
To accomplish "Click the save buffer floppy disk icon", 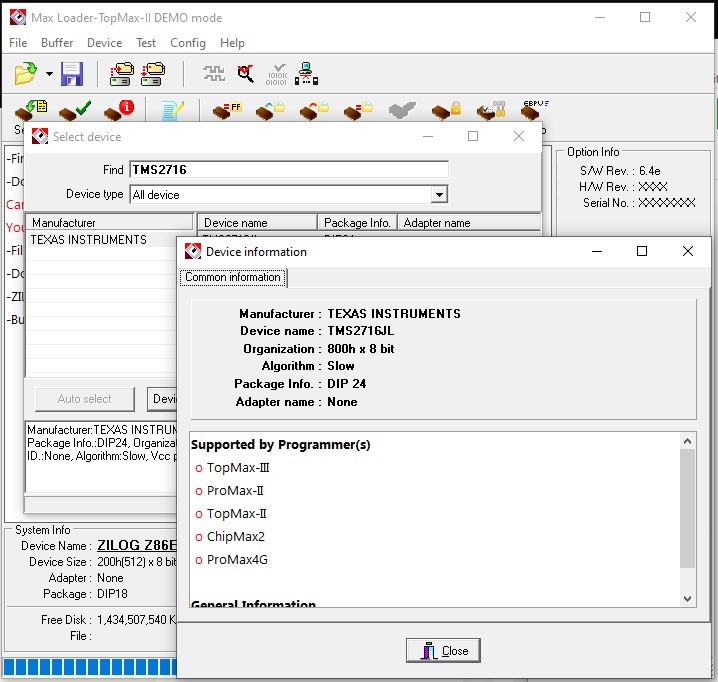I will 72,74.
